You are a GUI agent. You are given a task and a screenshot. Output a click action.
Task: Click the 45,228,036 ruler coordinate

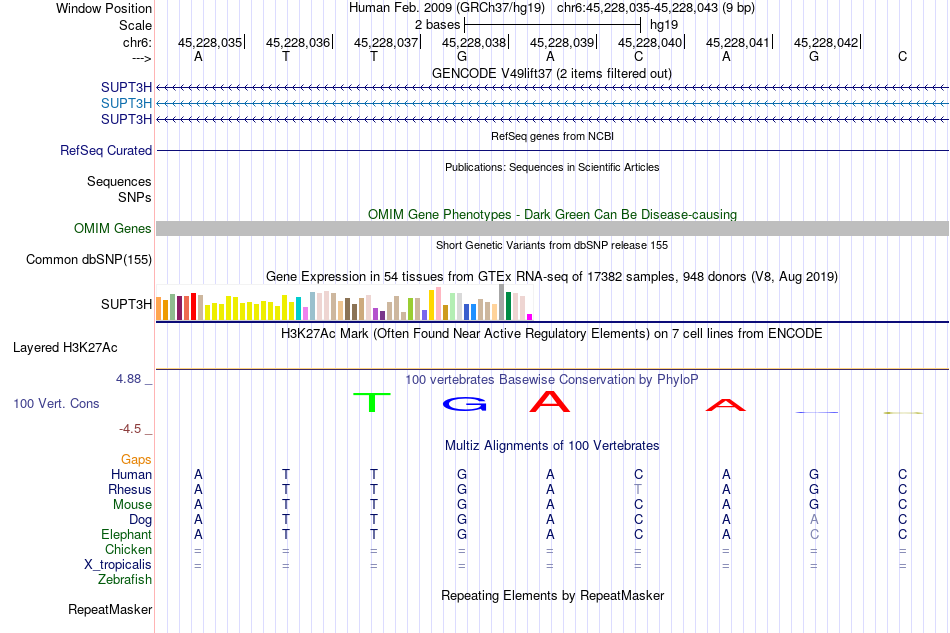pyautogui.click(x=297, y=42)
